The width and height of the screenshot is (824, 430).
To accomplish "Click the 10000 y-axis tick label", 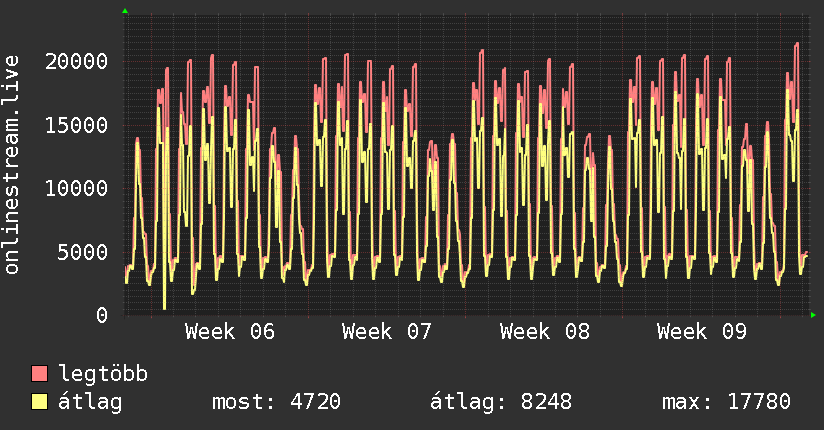I will coord(76,189).
